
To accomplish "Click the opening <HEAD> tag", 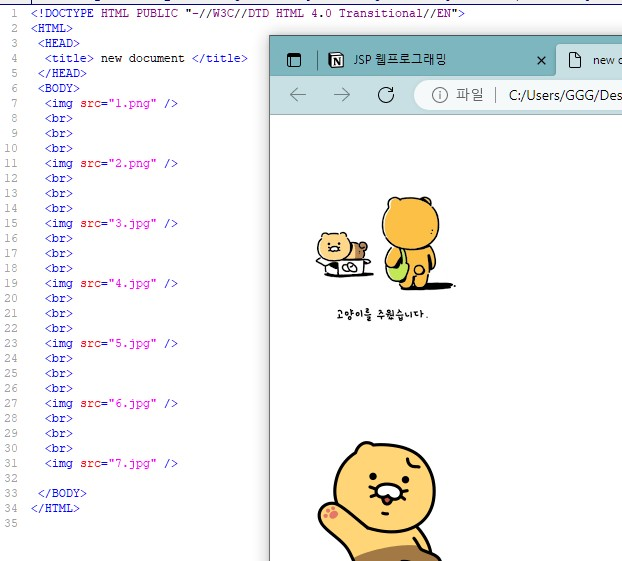I will 59,43.
